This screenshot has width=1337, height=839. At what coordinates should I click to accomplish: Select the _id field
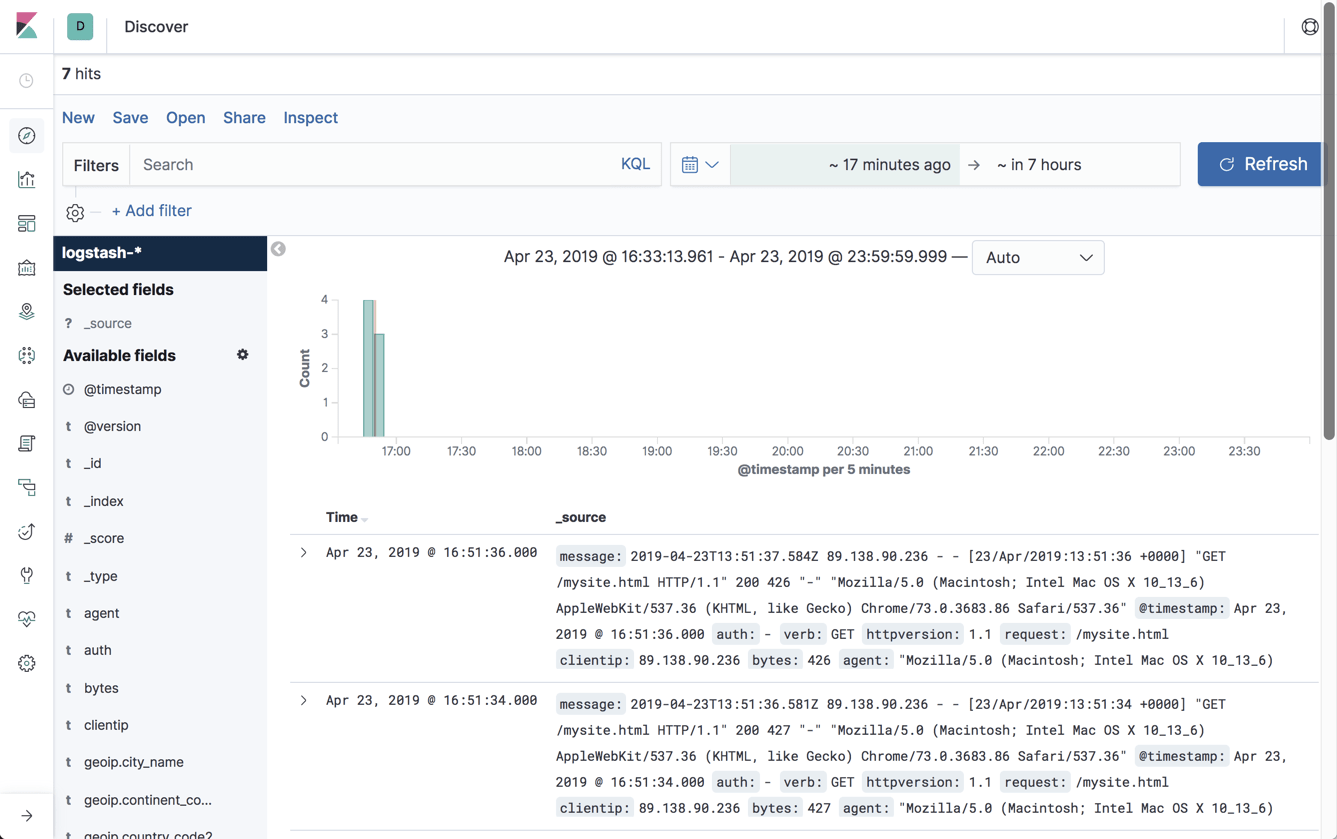tap(92, 464)
